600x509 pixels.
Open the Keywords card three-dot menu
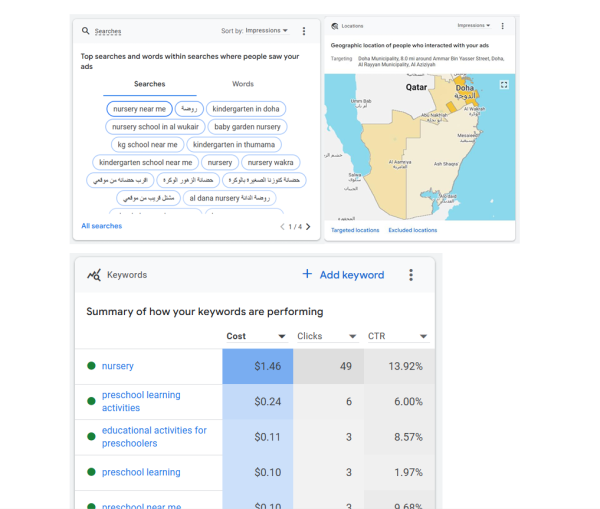[411, 275]
